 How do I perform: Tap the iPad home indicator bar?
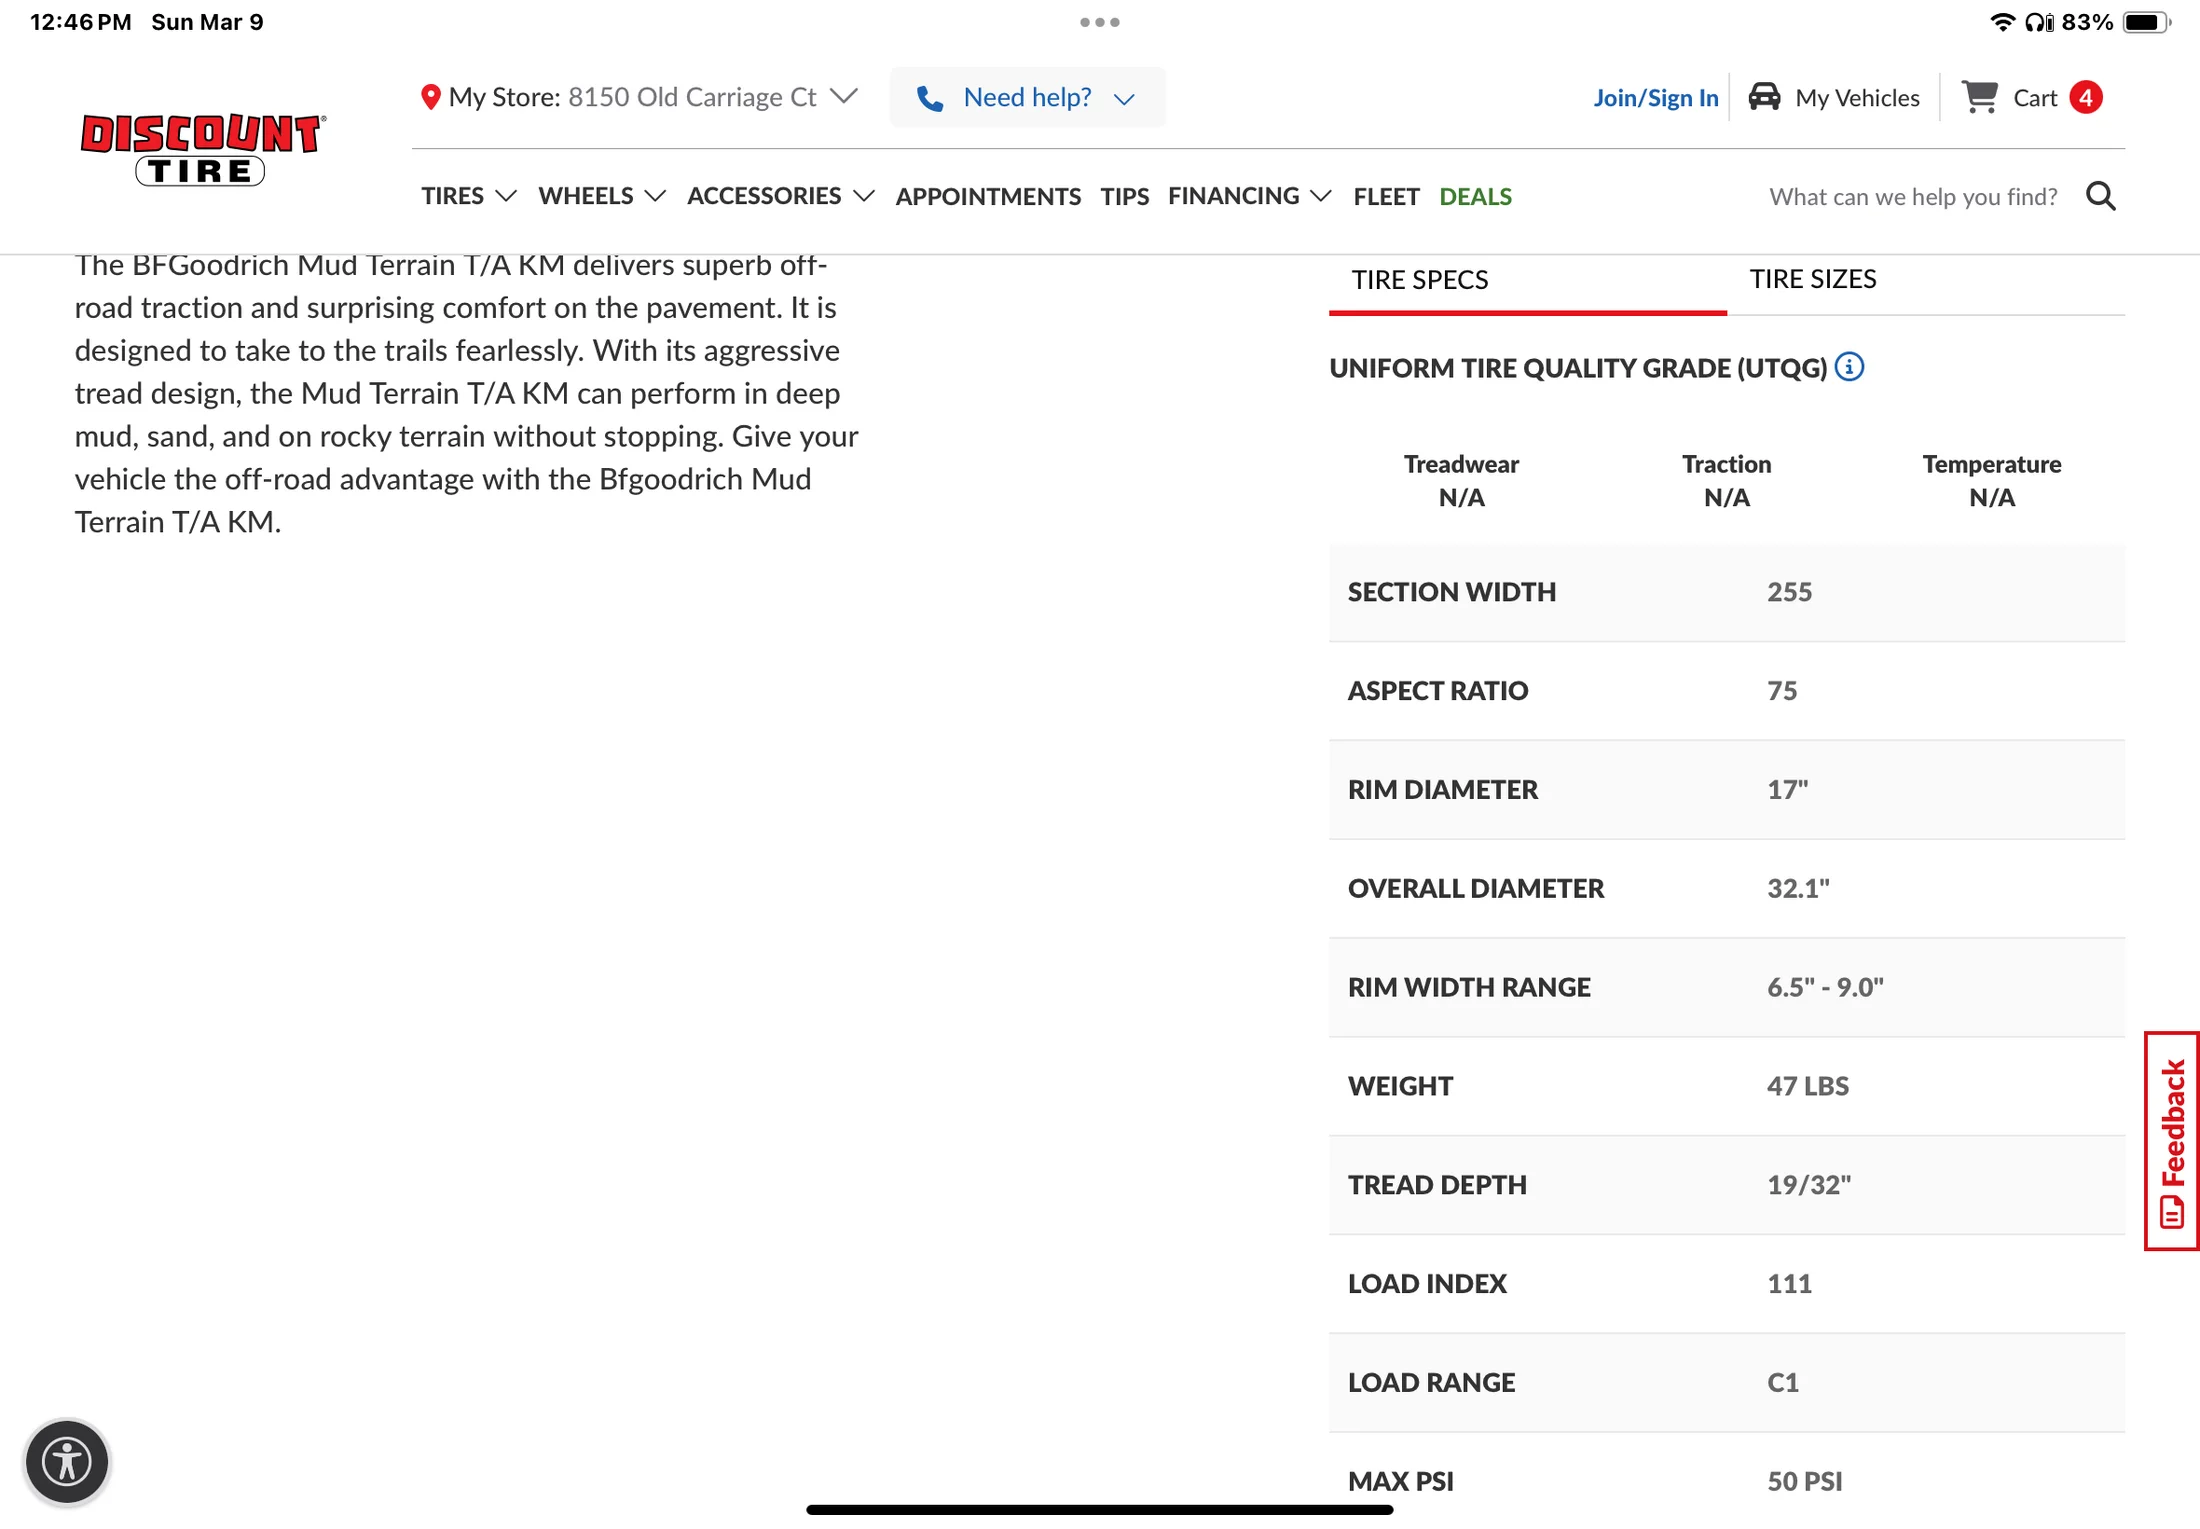[x=1099, y=1509]
